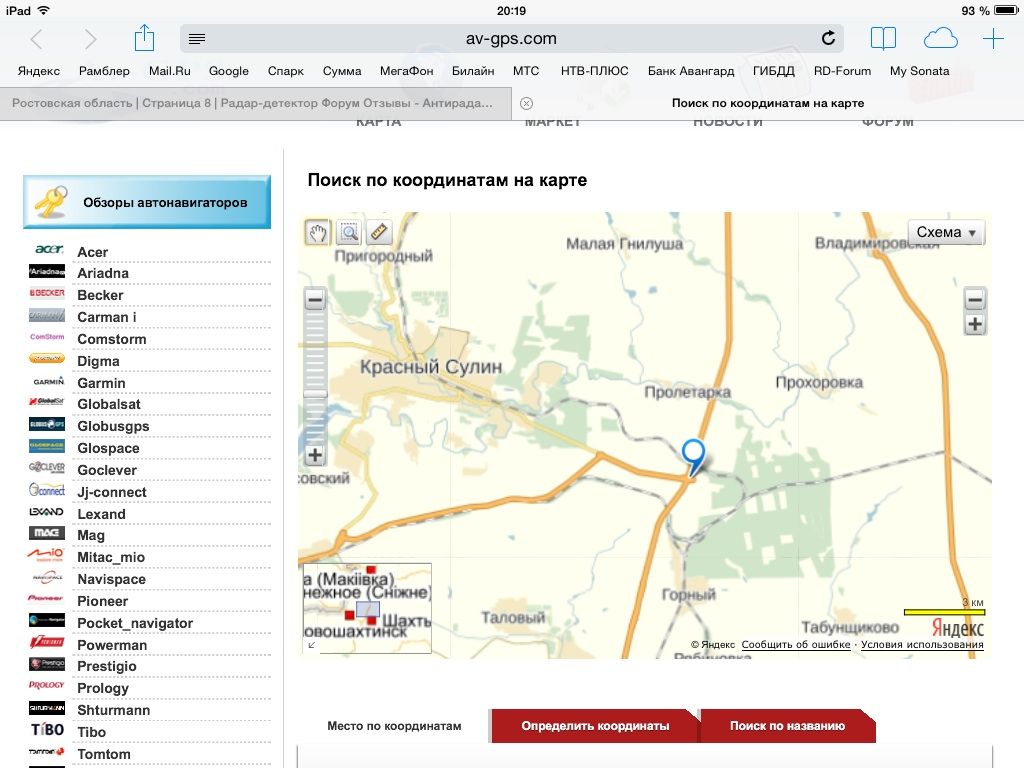Click the Tibo logo icon
Screen dimensions: 1024x768
pos(48,729)
